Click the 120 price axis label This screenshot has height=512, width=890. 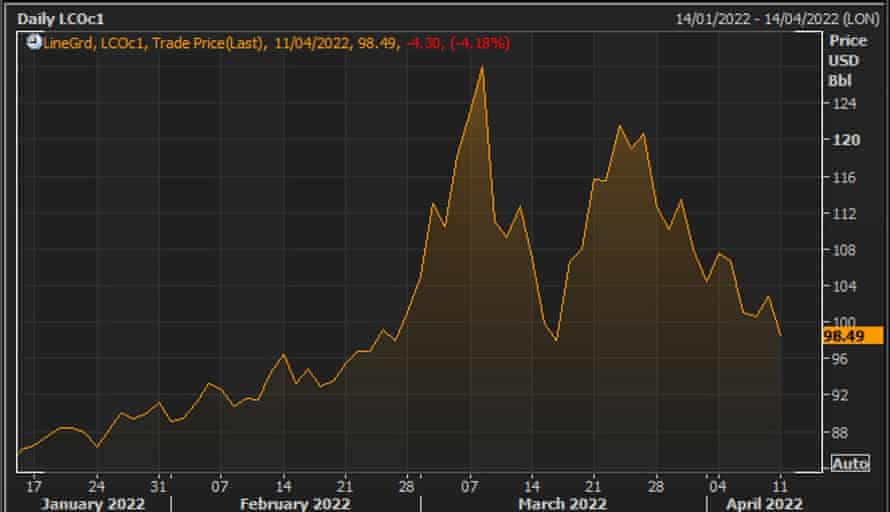(846, 140)
